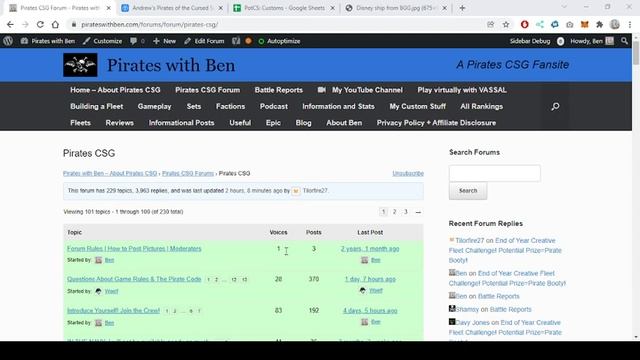The image size is (640, 360).
Task: Open the Extensions puzzle piece icon
Action: coord(599,24)
